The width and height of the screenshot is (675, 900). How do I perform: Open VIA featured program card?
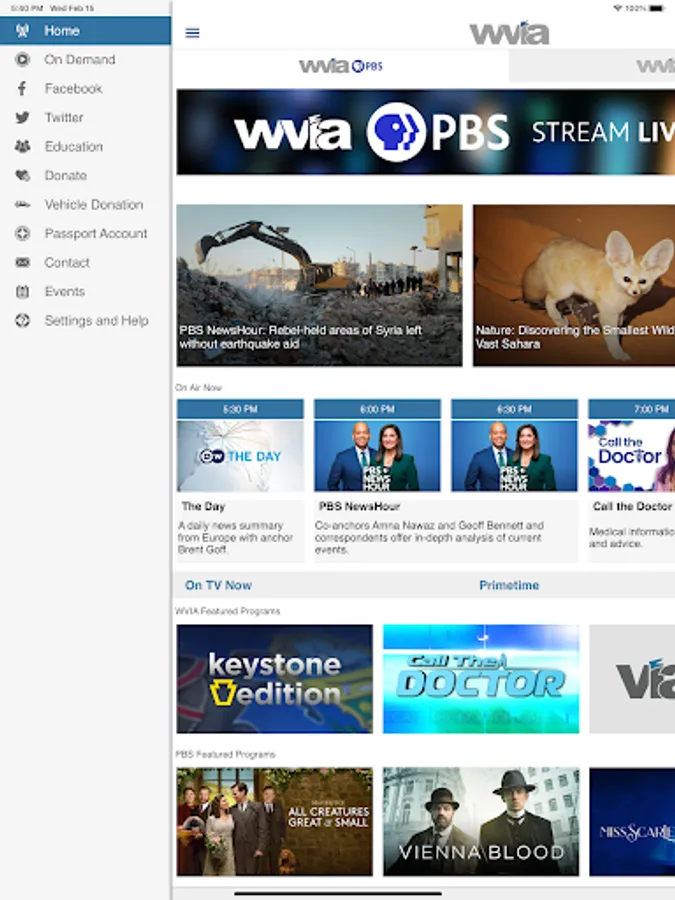[x=632, y=679]
